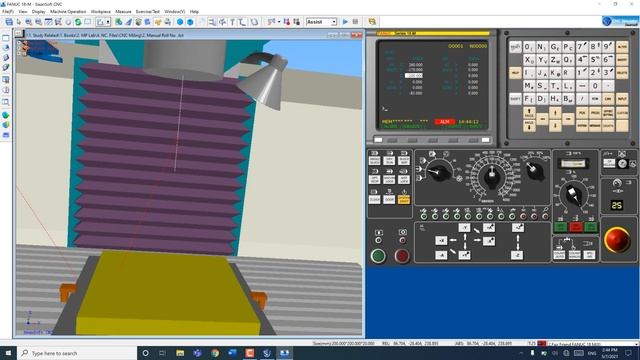Click the -Z jog button
Viewport: 640px width, 360px height.
click(517, 256)
